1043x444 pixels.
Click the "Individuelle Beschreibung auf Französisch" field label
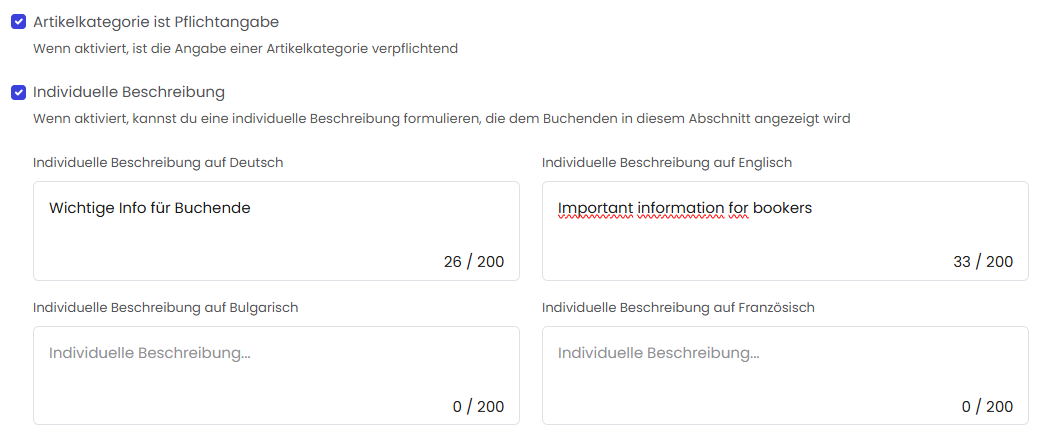pos(678,307)
